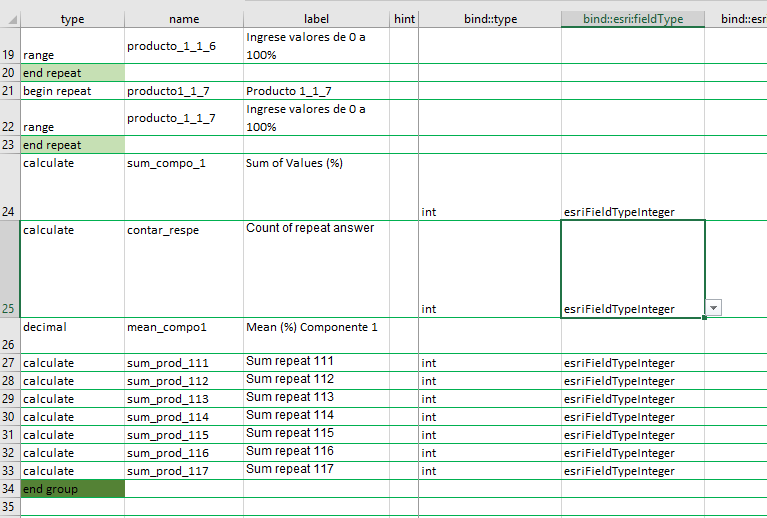767x518 pixels.
Task: Click the 'Ingrese valores de 0 a 100%' label in row 19
Action: click(x=316, y=45)
